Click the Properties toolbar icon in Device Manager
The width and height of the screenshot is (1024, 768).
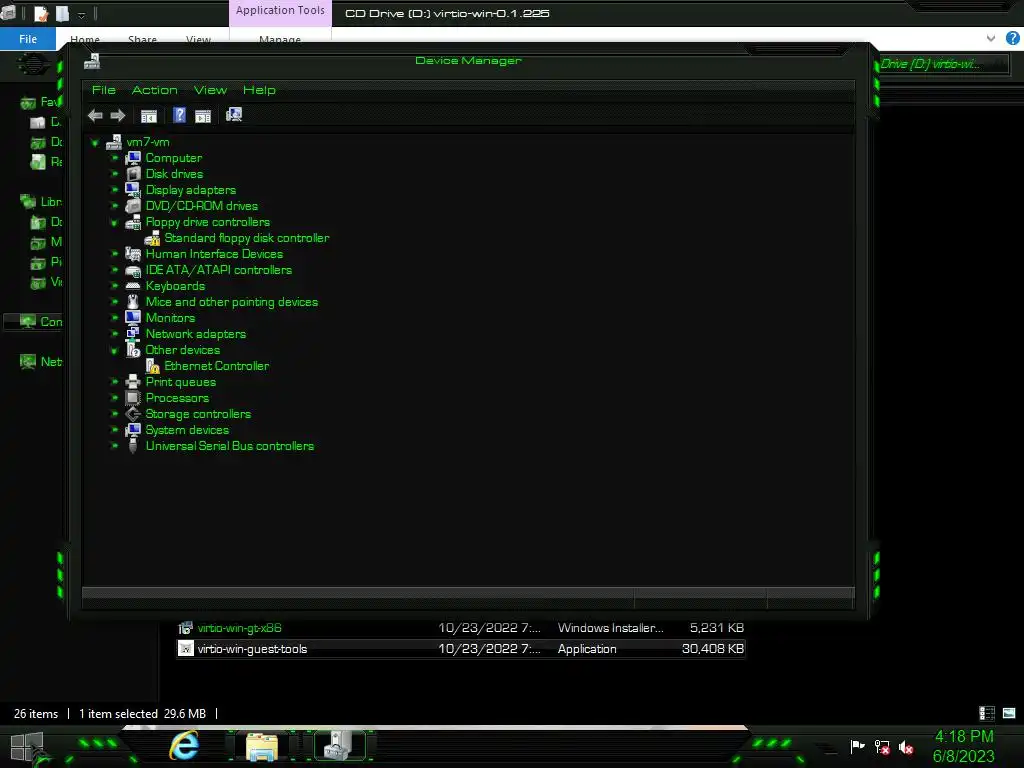coord(149,116)
